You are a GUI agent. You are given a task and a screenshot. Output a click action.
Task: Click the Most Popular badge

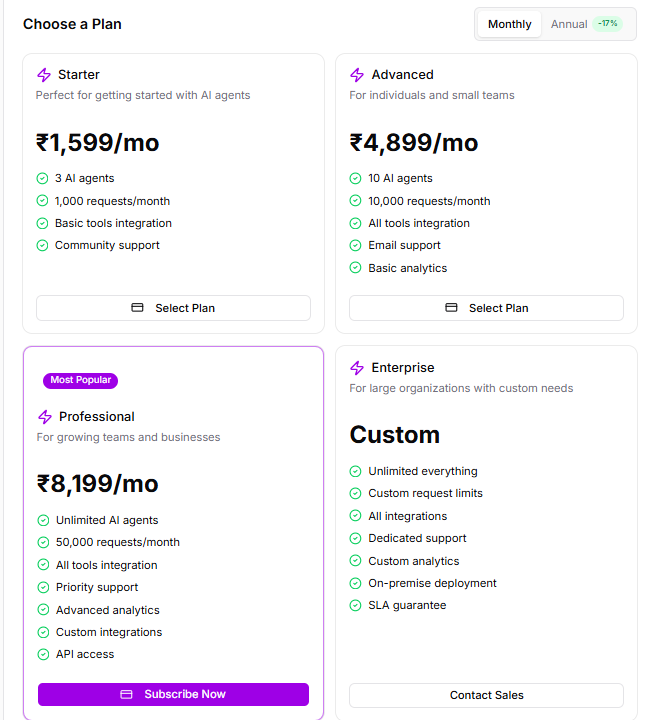(x=81, y=380)
